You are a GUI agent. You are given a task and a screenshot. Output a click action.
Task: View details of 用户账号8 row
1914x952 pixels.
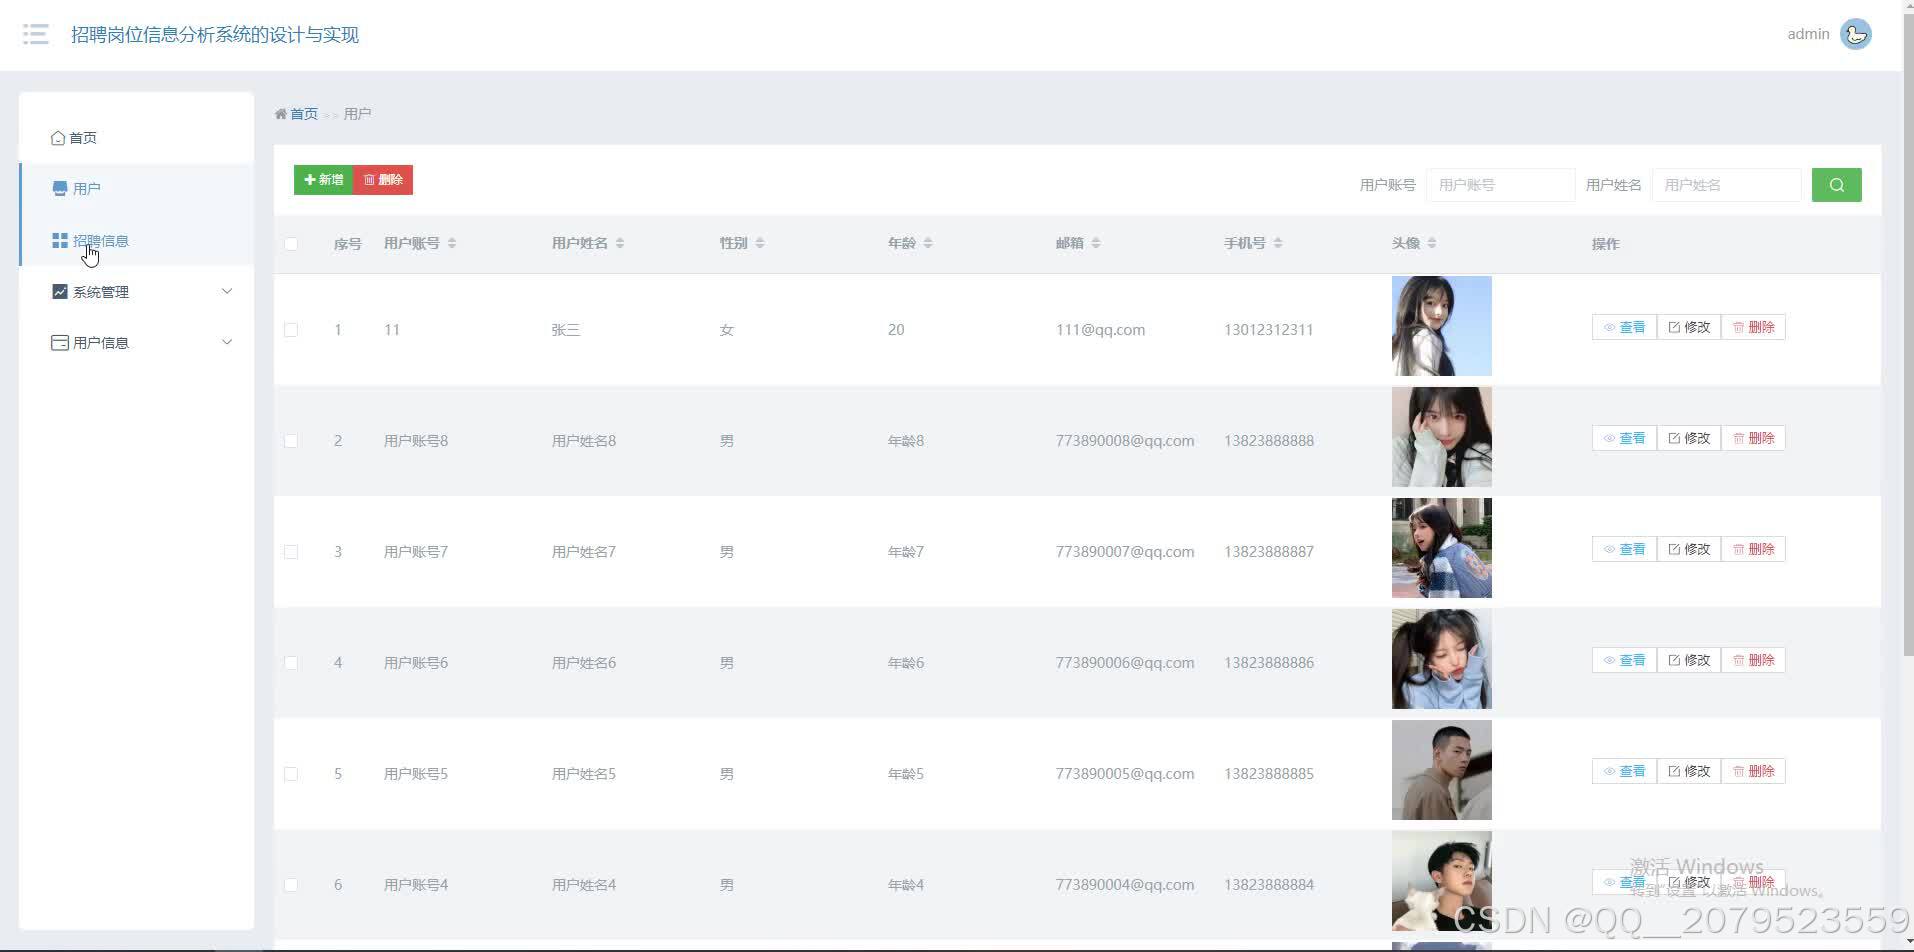(x=1624, y=438)
